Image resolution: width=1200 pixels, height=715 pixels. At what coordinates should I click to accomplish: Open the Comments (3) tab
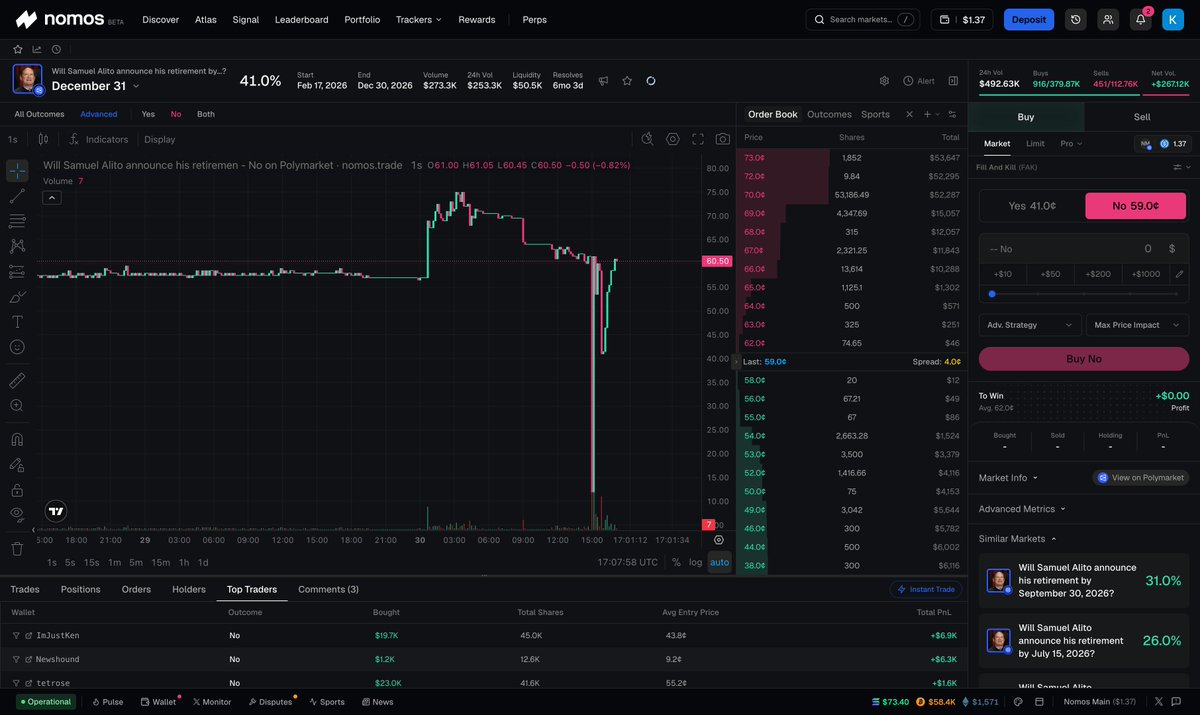pyautogui.click(x=328, y=589)
